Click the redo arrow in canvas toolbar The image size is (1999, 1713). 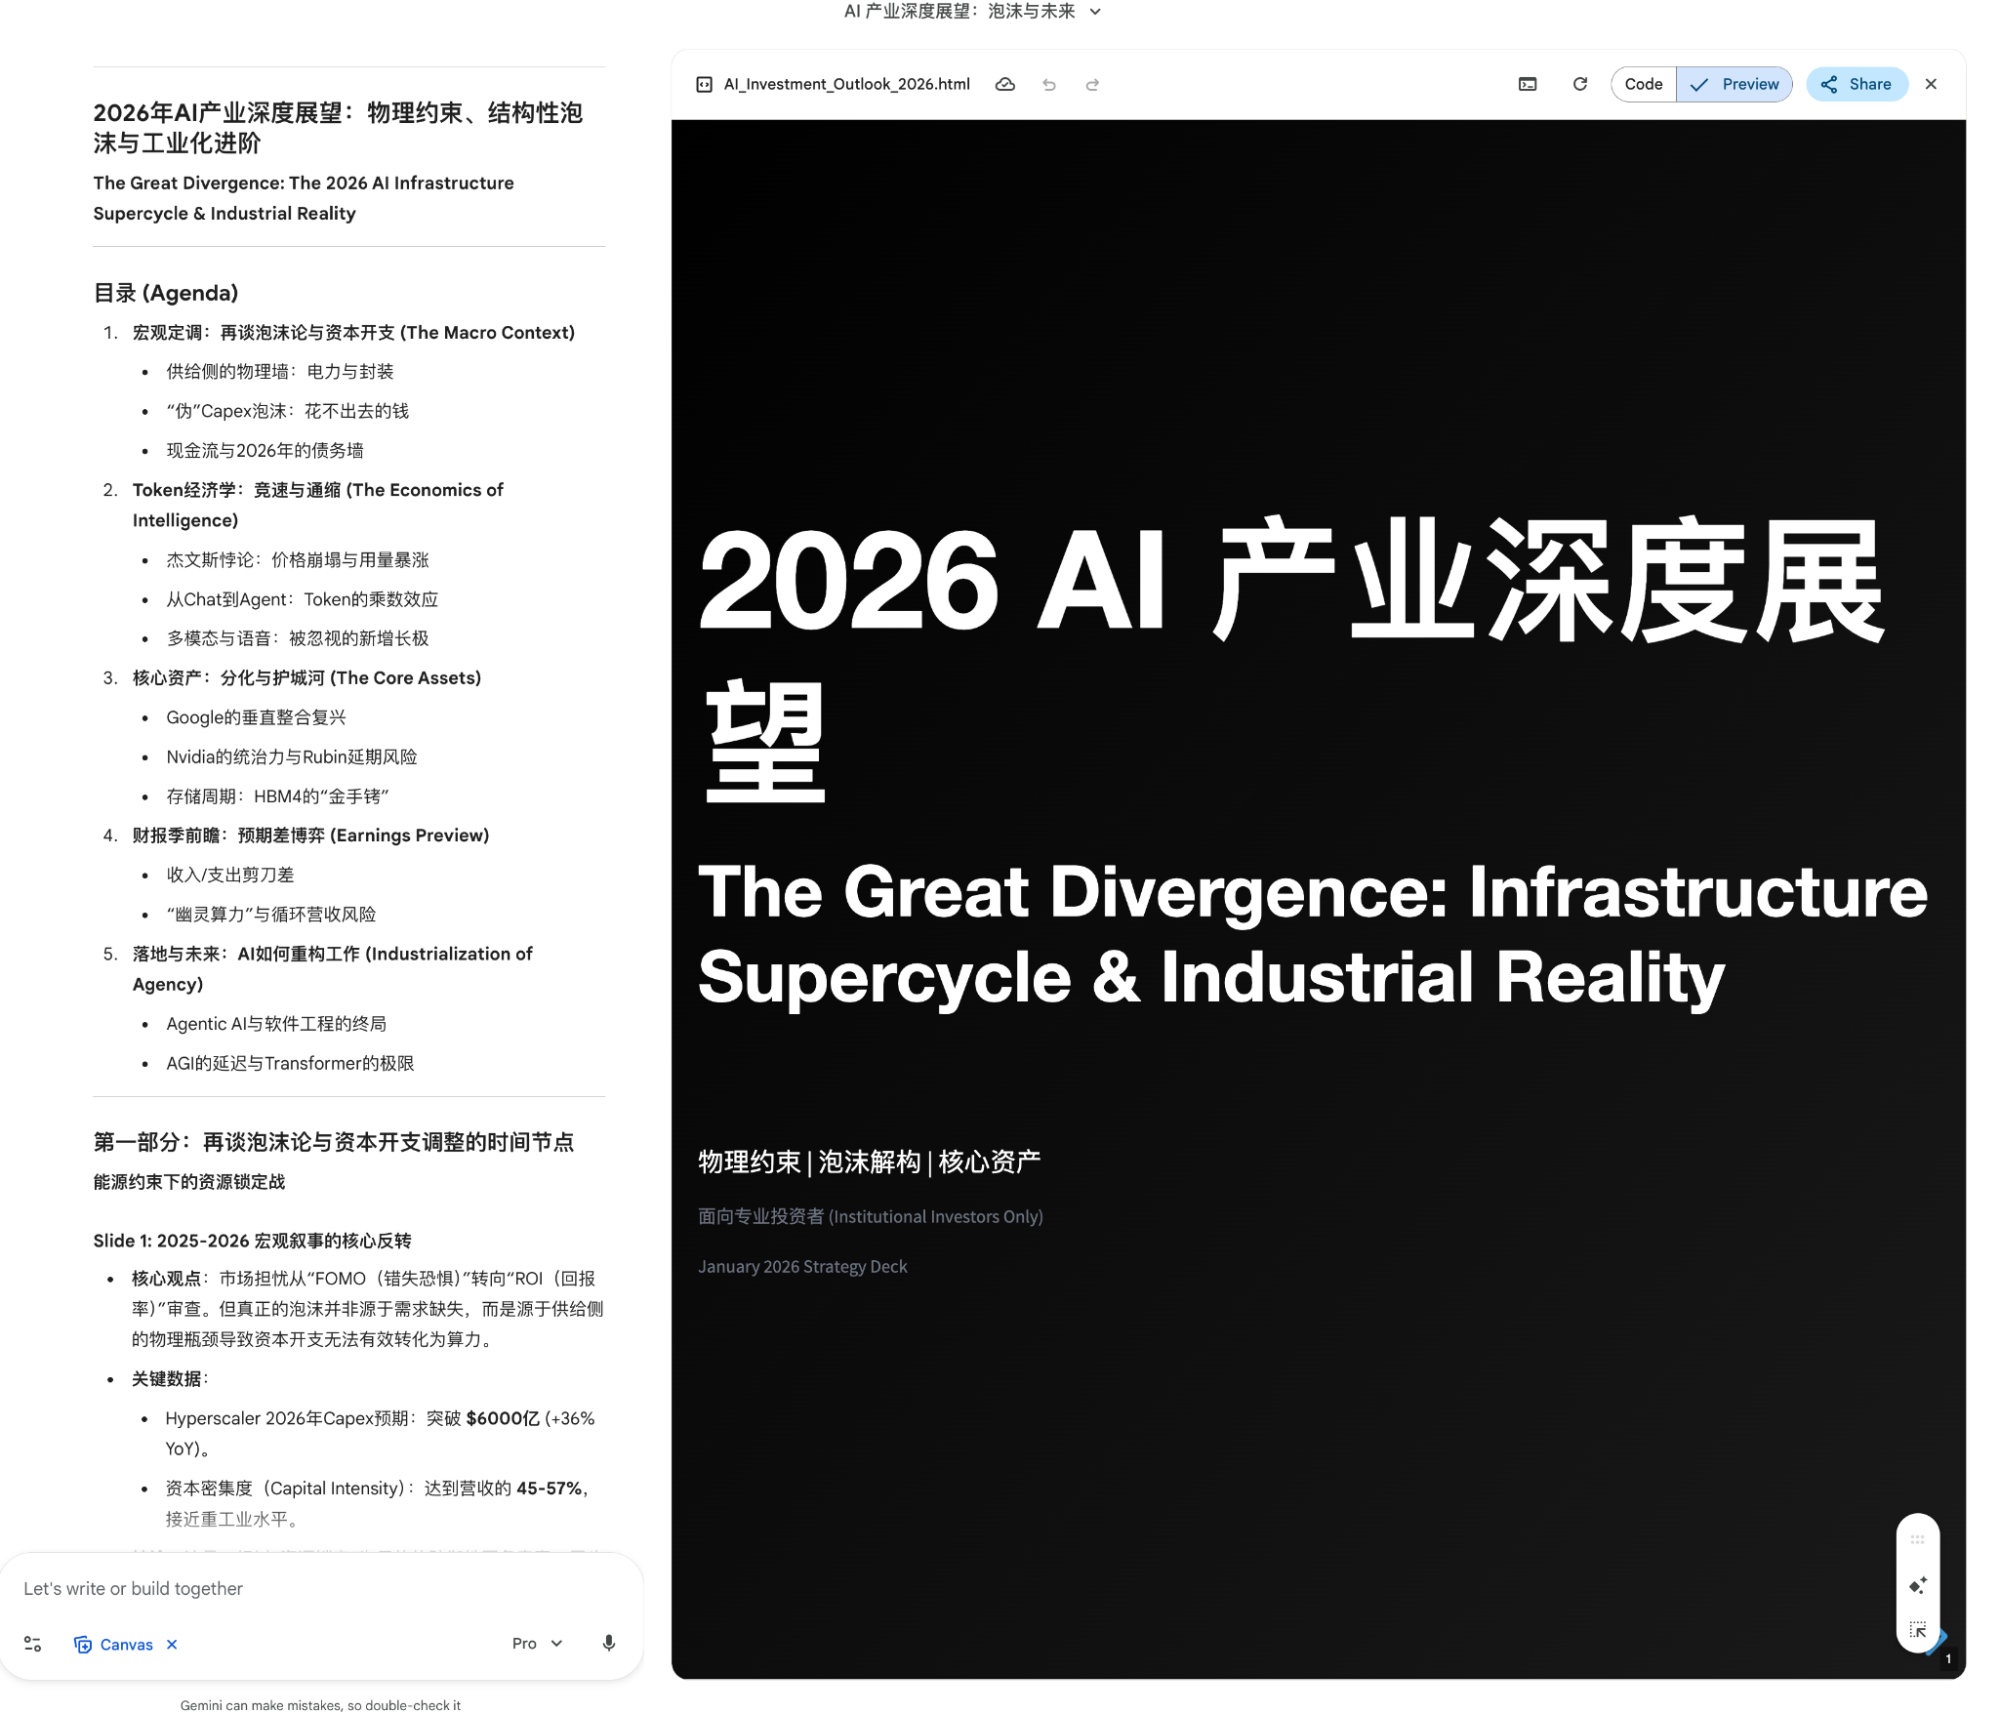[x=1092, y=85]
